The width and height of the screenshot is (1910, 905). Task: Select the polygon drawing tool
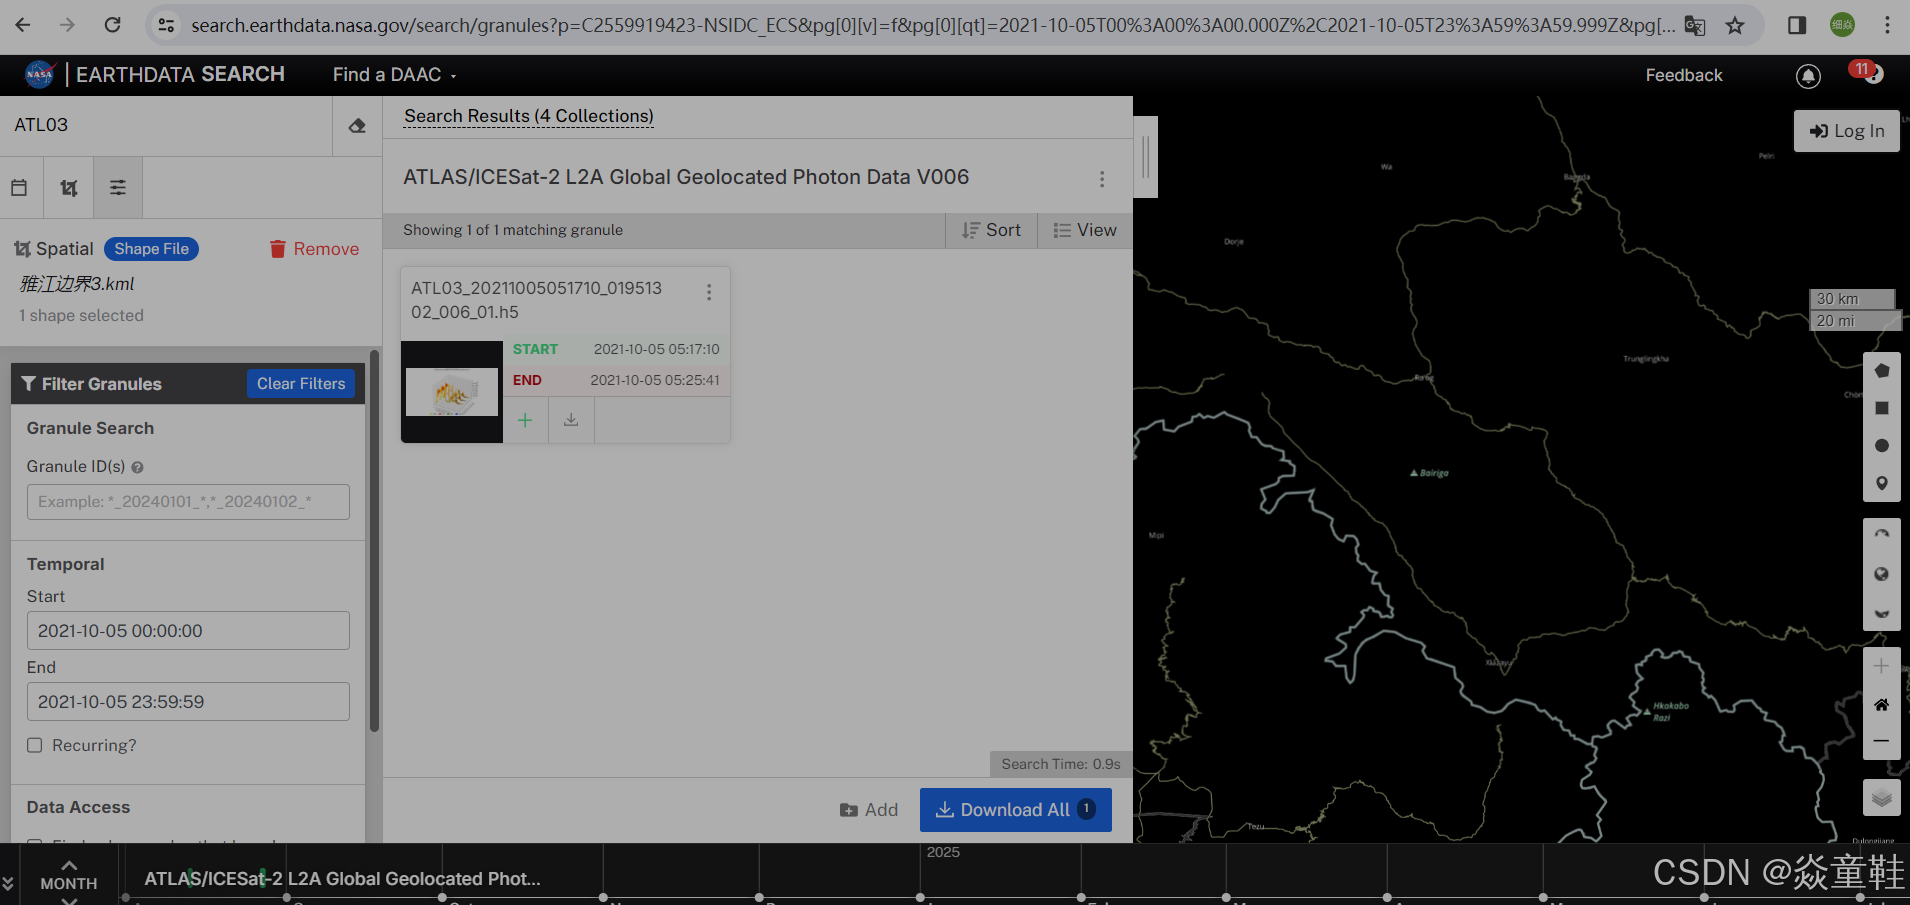[x=1881, y=371]
